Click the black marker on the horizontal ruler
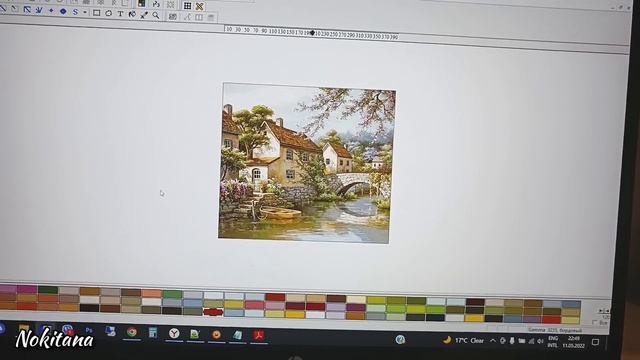The width and height of the screenshot is (640, 360). (312, 33)
